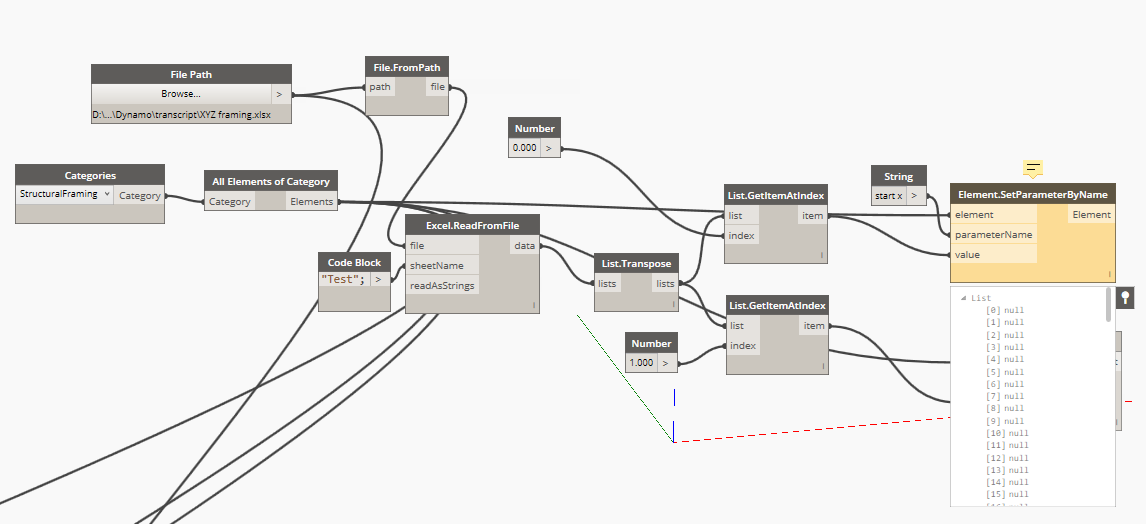Click the [10] null entry in preview list
1146x524 pixels.
tap(1007, 433)
